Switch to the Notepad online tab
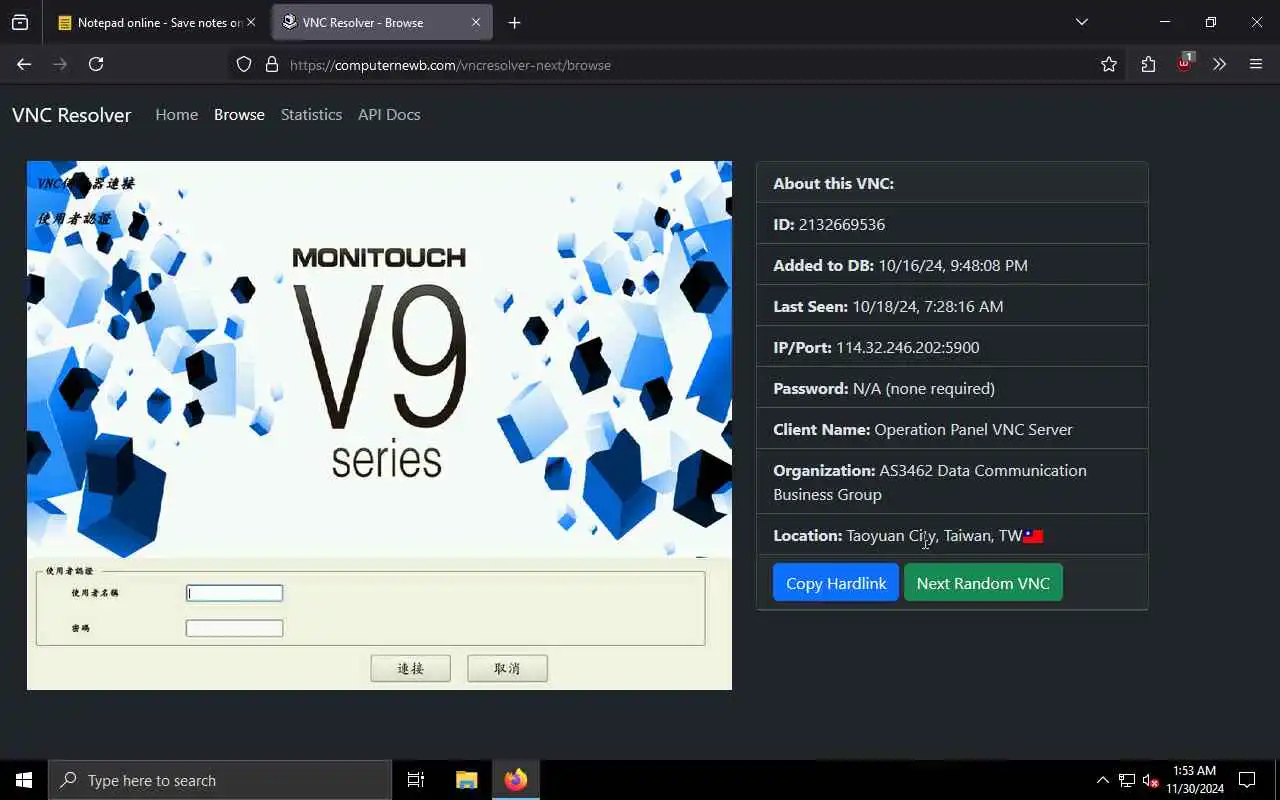Screen dimensions: 1280x800 tap(155, 22)
